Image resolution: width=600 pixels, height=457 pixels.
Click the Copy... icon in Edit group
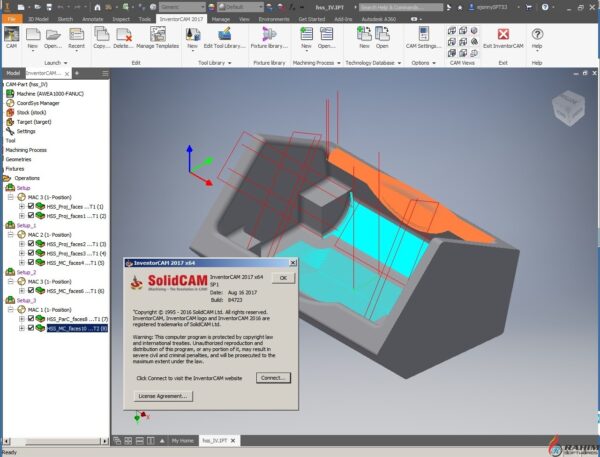(x=102, y=34)
